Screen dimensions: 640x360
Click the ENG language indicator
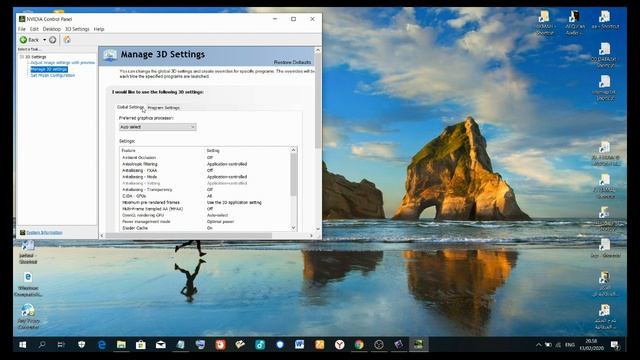570,345
